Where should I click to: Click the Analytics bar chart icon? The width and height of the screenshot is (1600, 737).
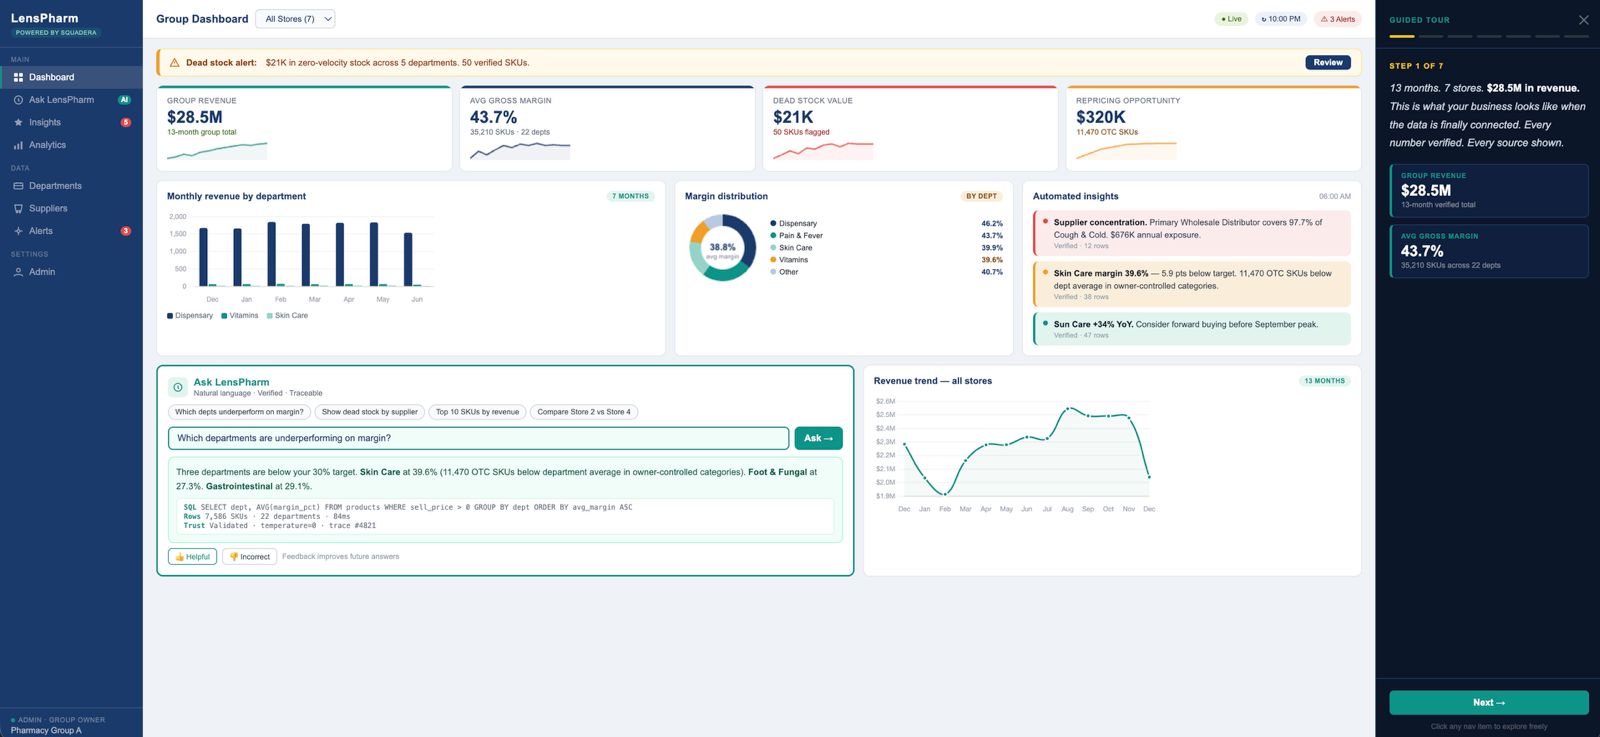[18, 145]
